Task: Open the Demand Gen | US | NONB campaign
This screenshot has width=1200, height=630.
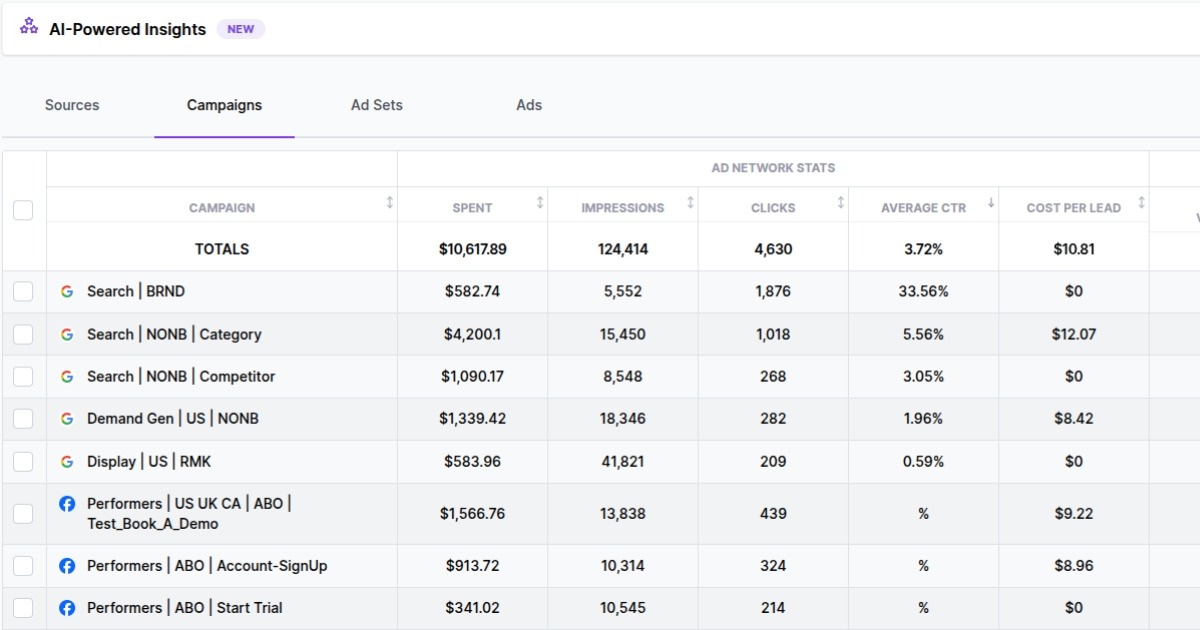Action: (173, 419)
